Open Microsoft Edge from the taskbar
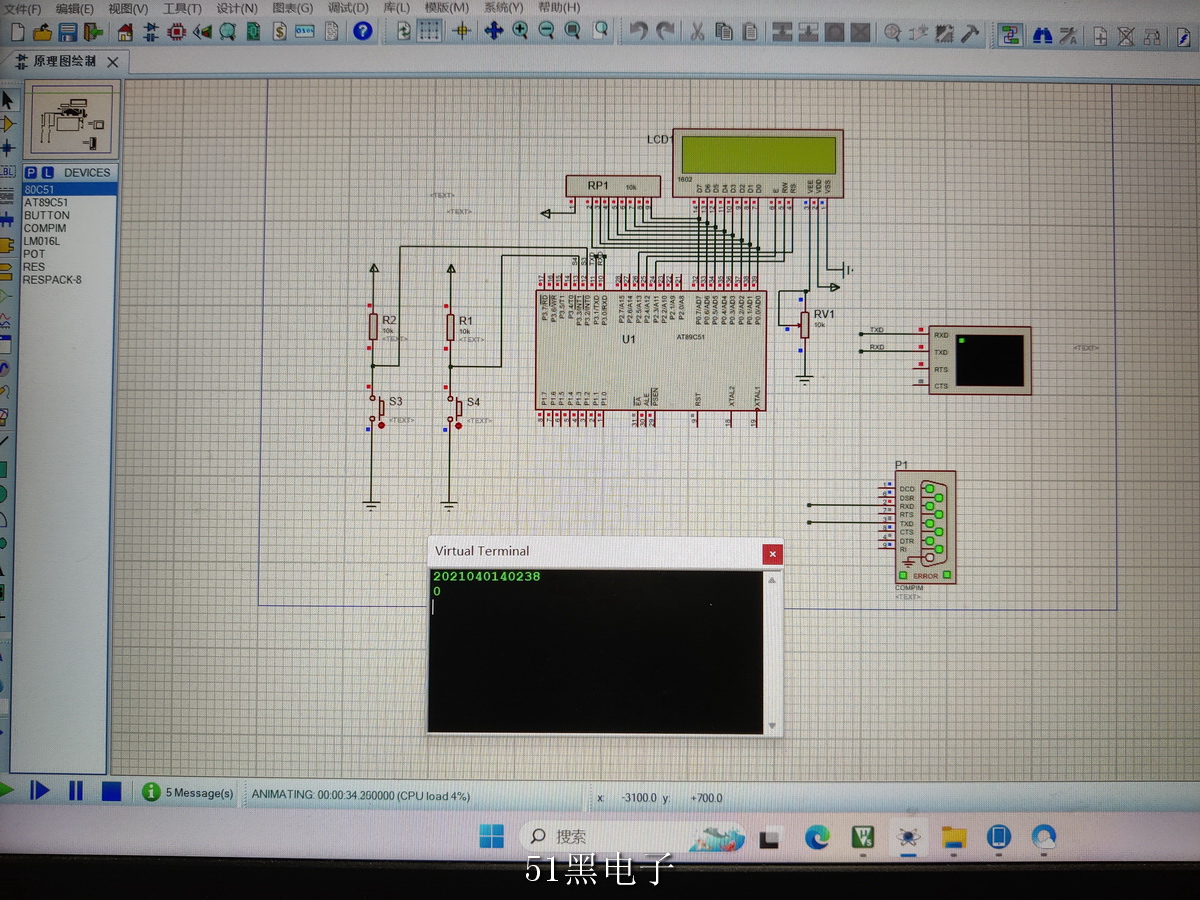Screen dimensions: 1200x900 [x=817, y=836]
